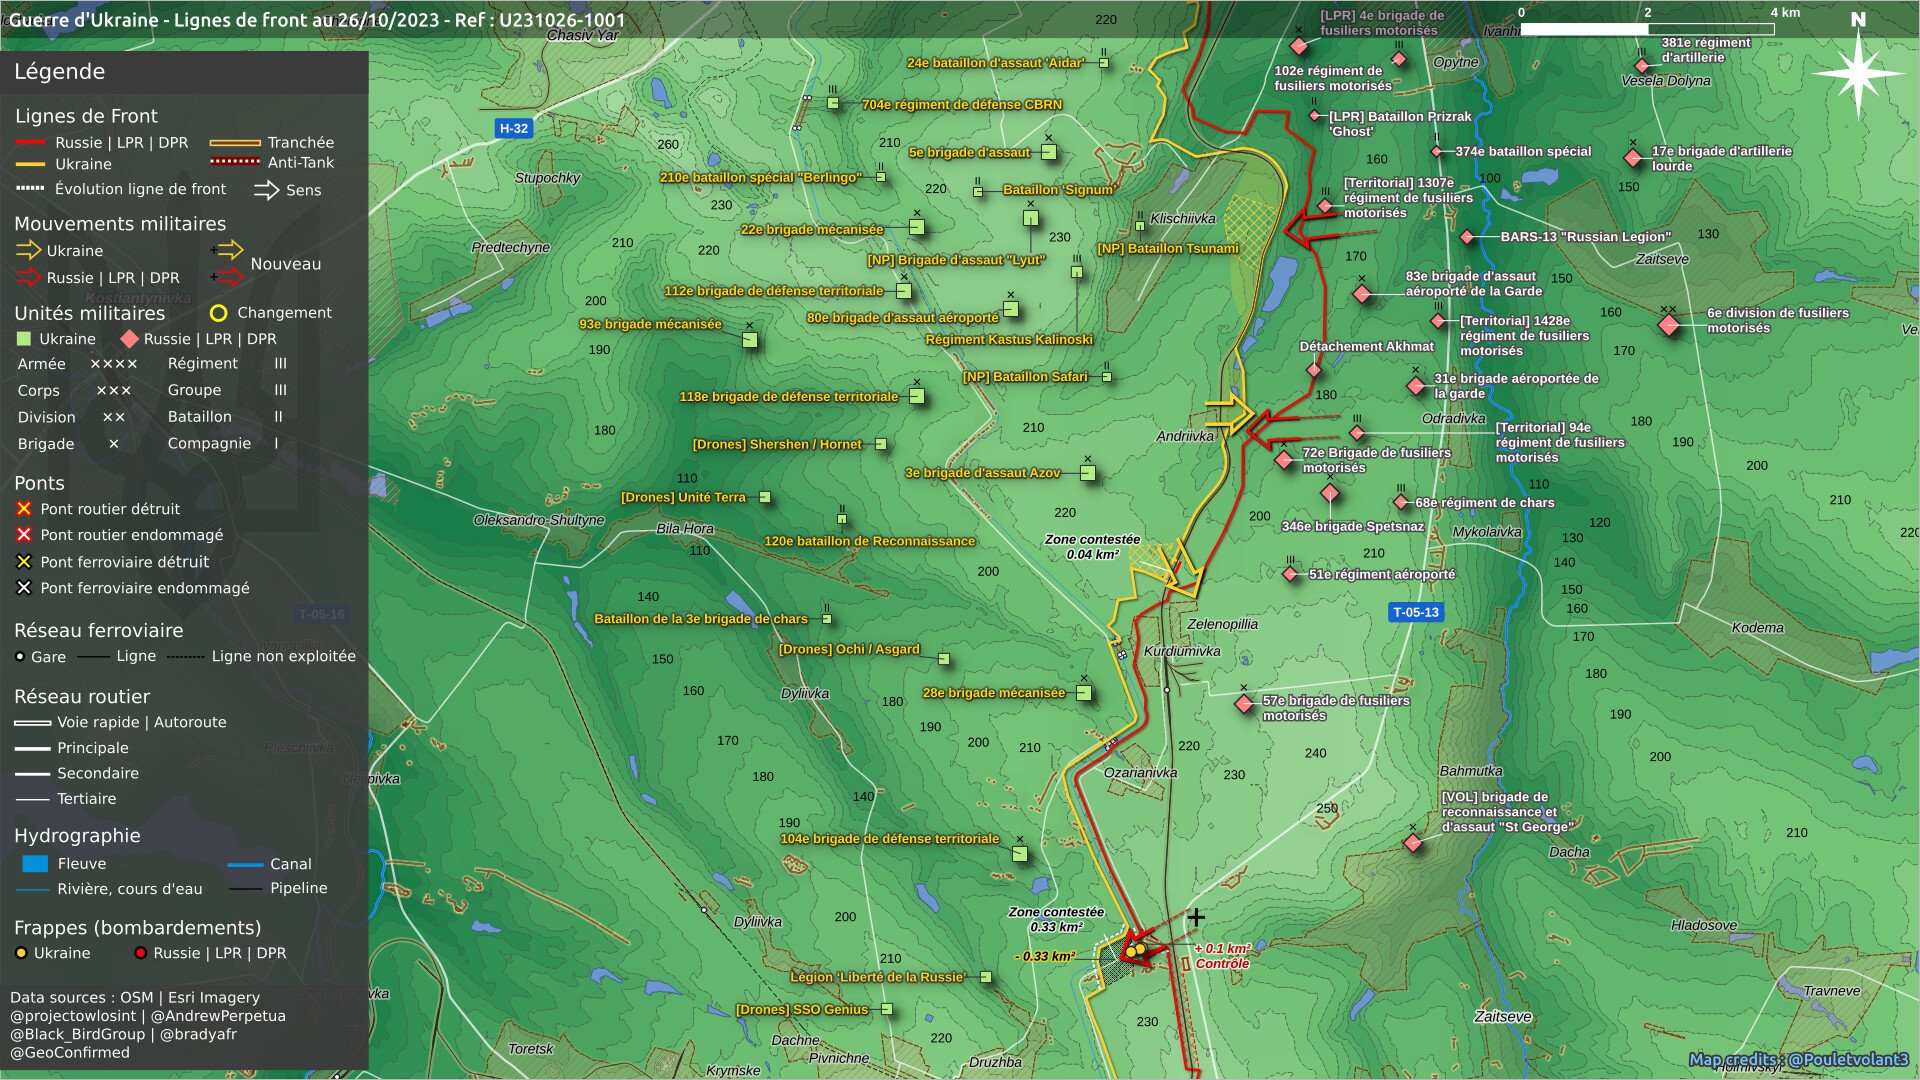The image size is (1920, 1080).
Task: Click the 28e brigade mécanisée unit marker
Action: tap(1084, 693)
